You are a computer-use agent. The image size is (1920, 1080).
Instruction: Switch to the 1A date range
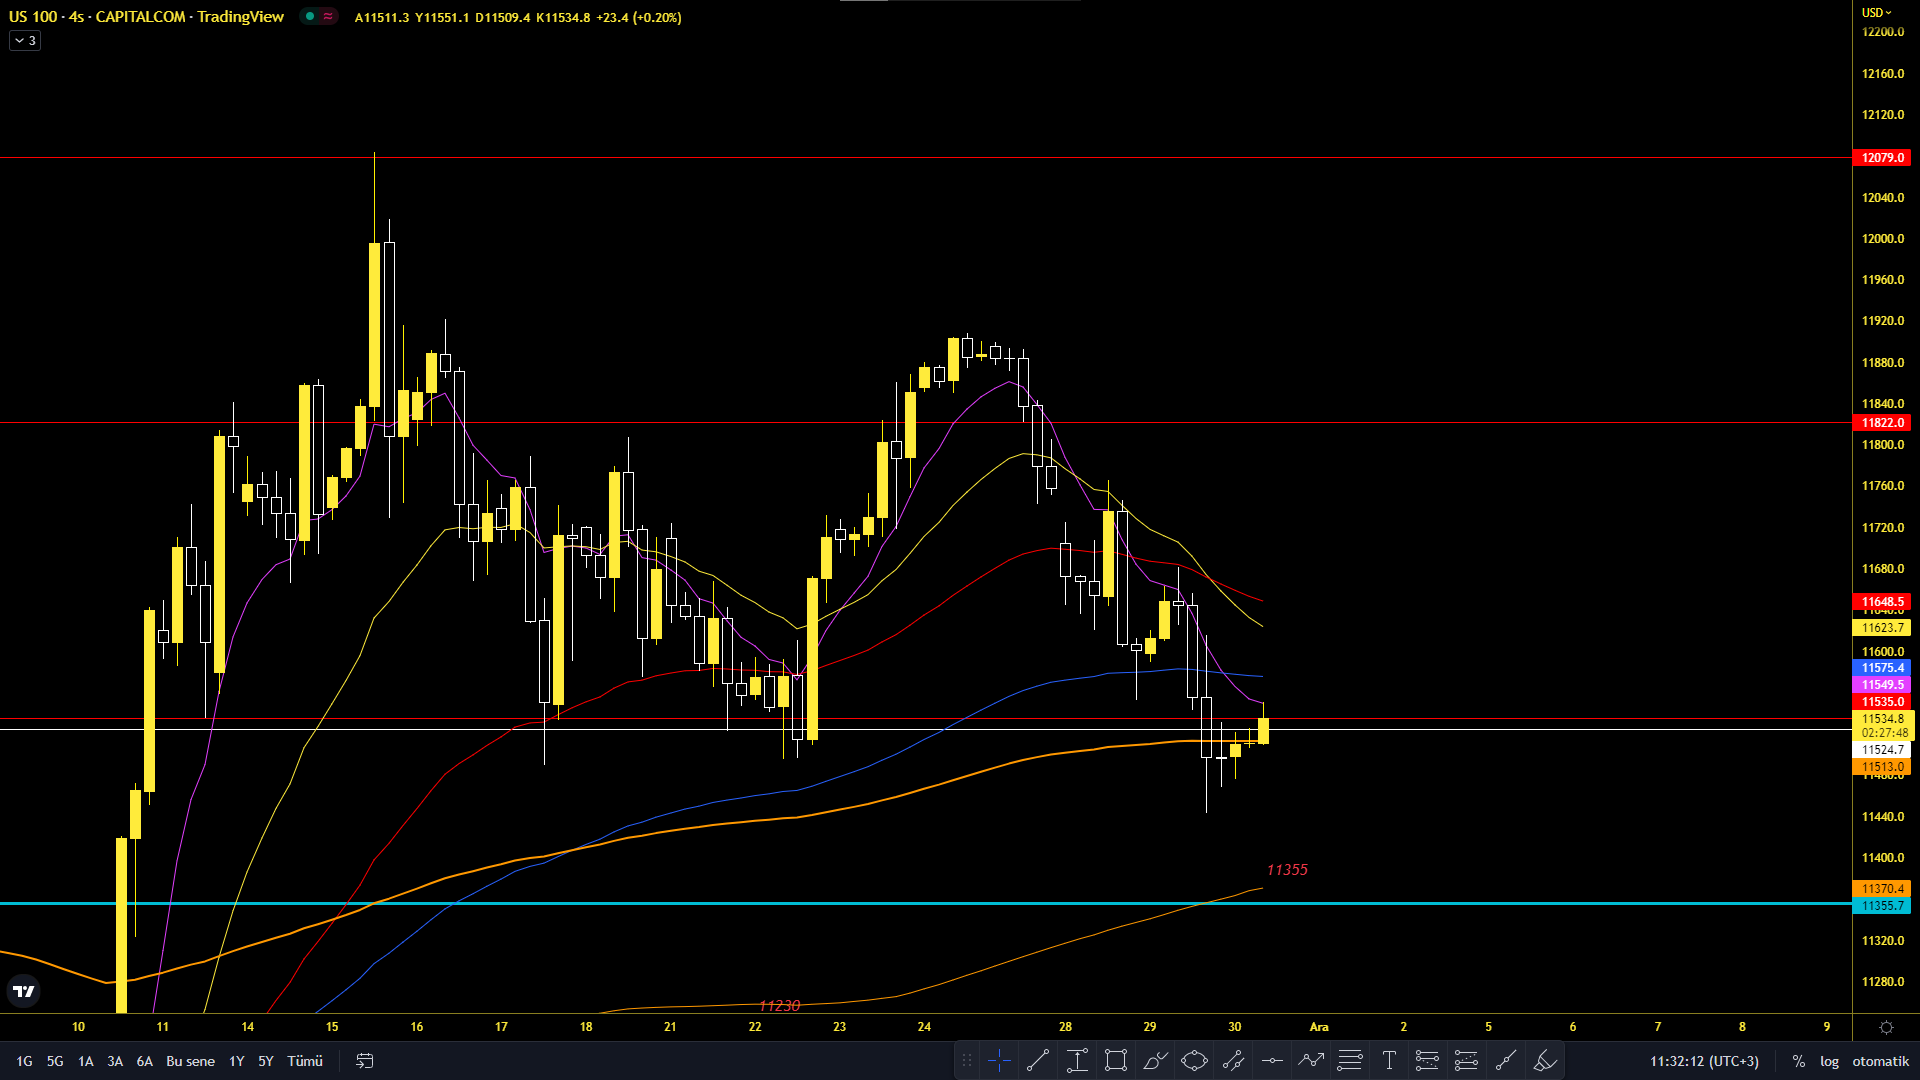pyautogui.click(x=86, y=1061)
